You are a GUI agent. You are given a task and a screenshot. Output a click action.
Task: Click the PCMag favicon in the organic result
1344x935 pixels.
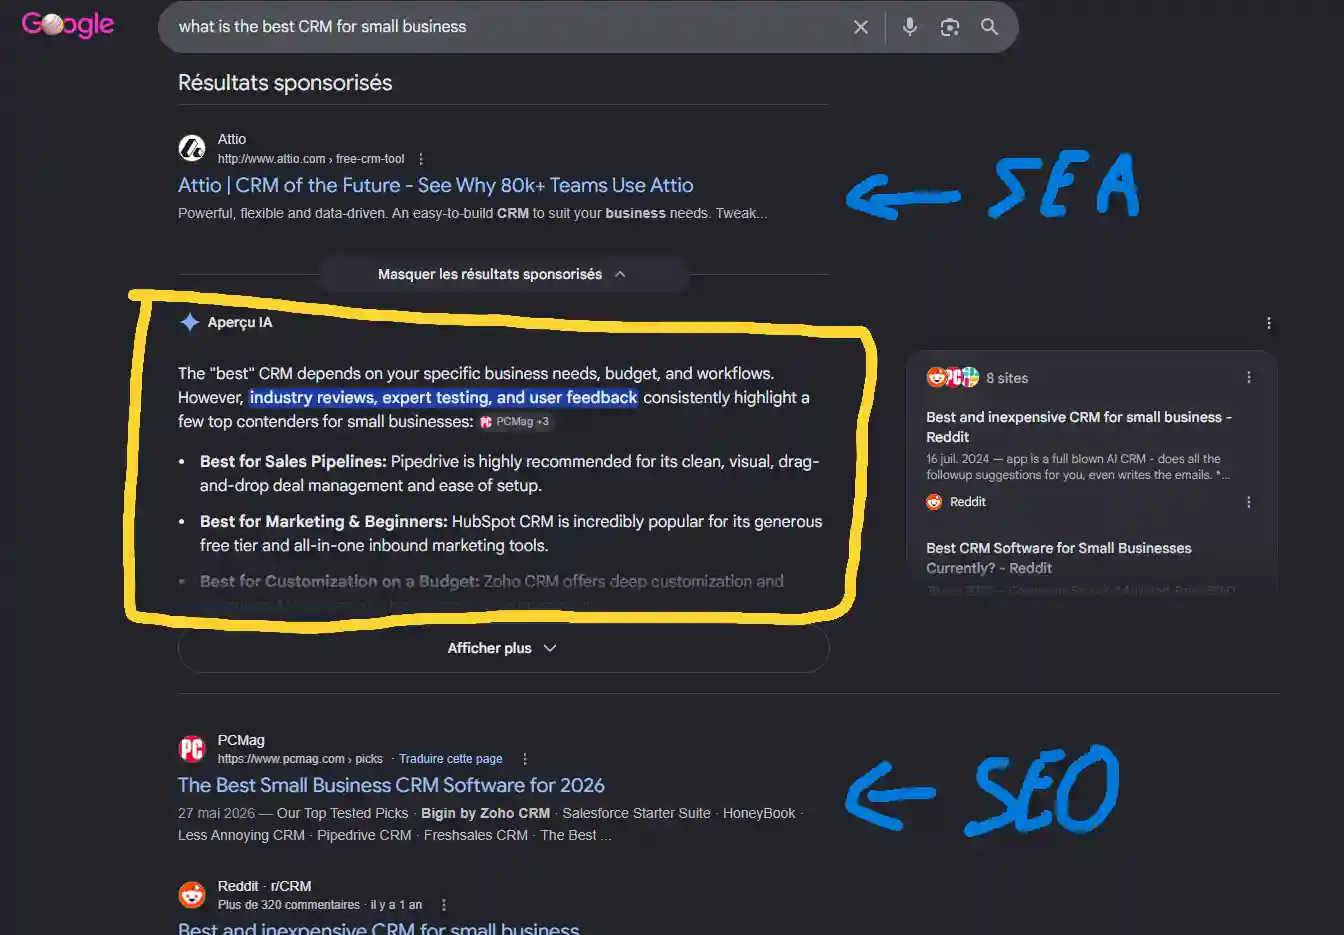point(192,749)
